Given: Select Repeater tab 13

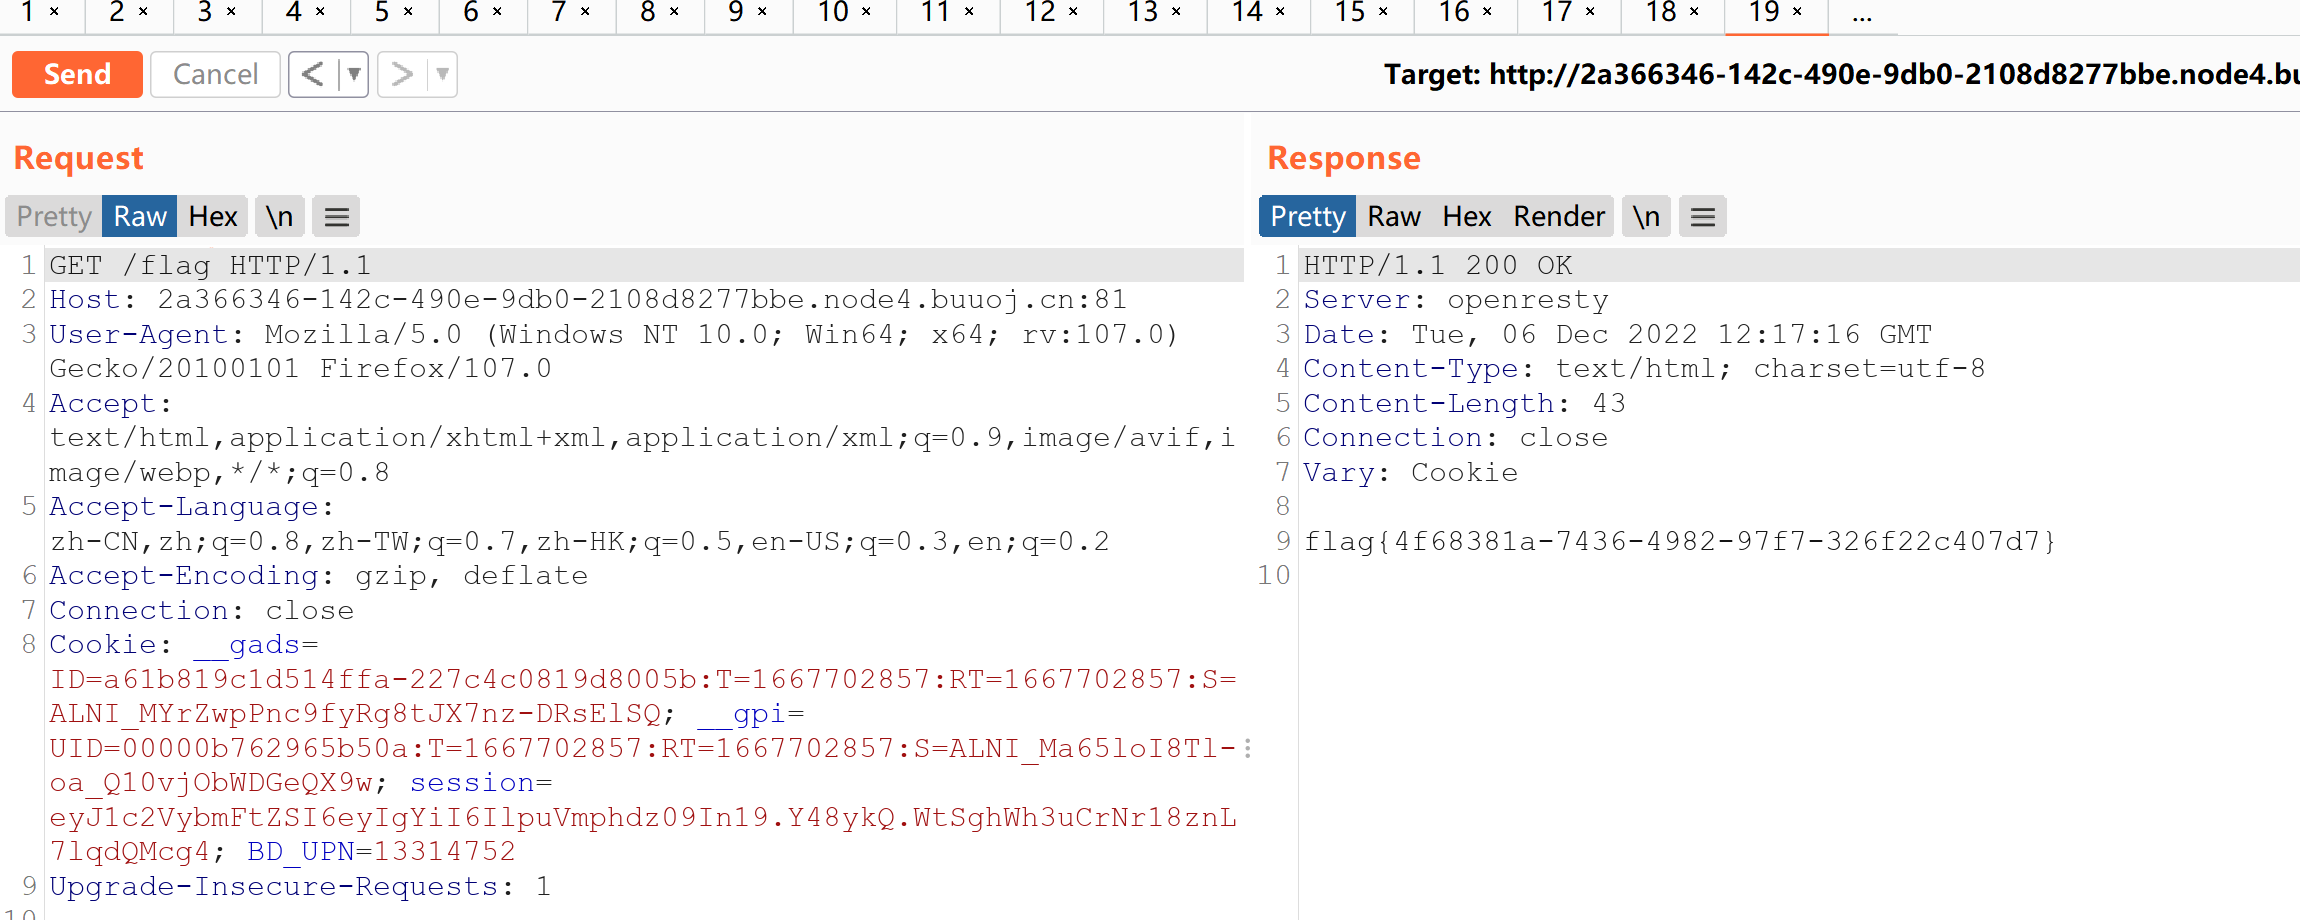Looking at the screenshot, I should point(1143,12).
